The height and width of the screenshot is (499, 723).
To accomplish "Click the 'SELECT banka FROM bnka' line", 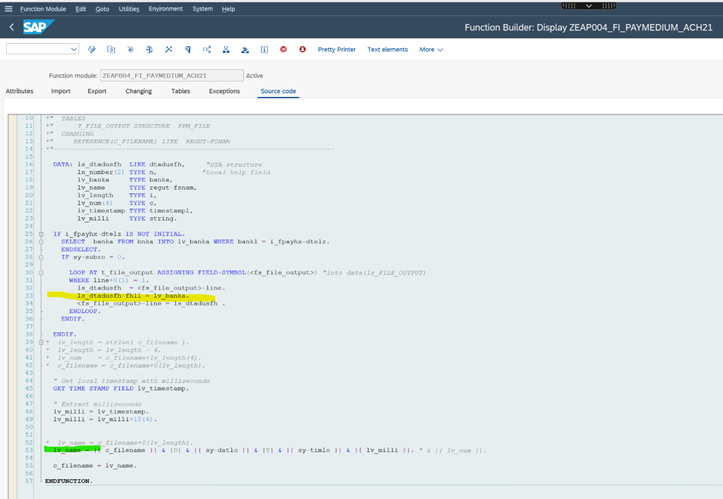I will pyautogui.click(x=196, y=242).
